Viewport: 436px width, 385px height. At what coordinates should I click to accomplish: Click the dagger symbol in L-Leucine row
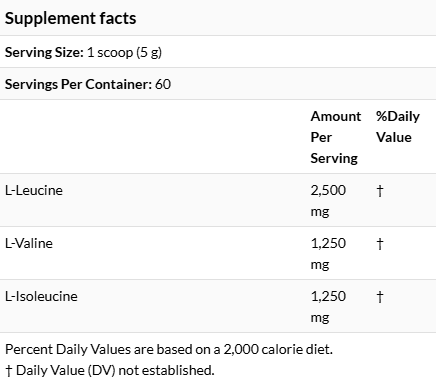[x=380, y=191]
